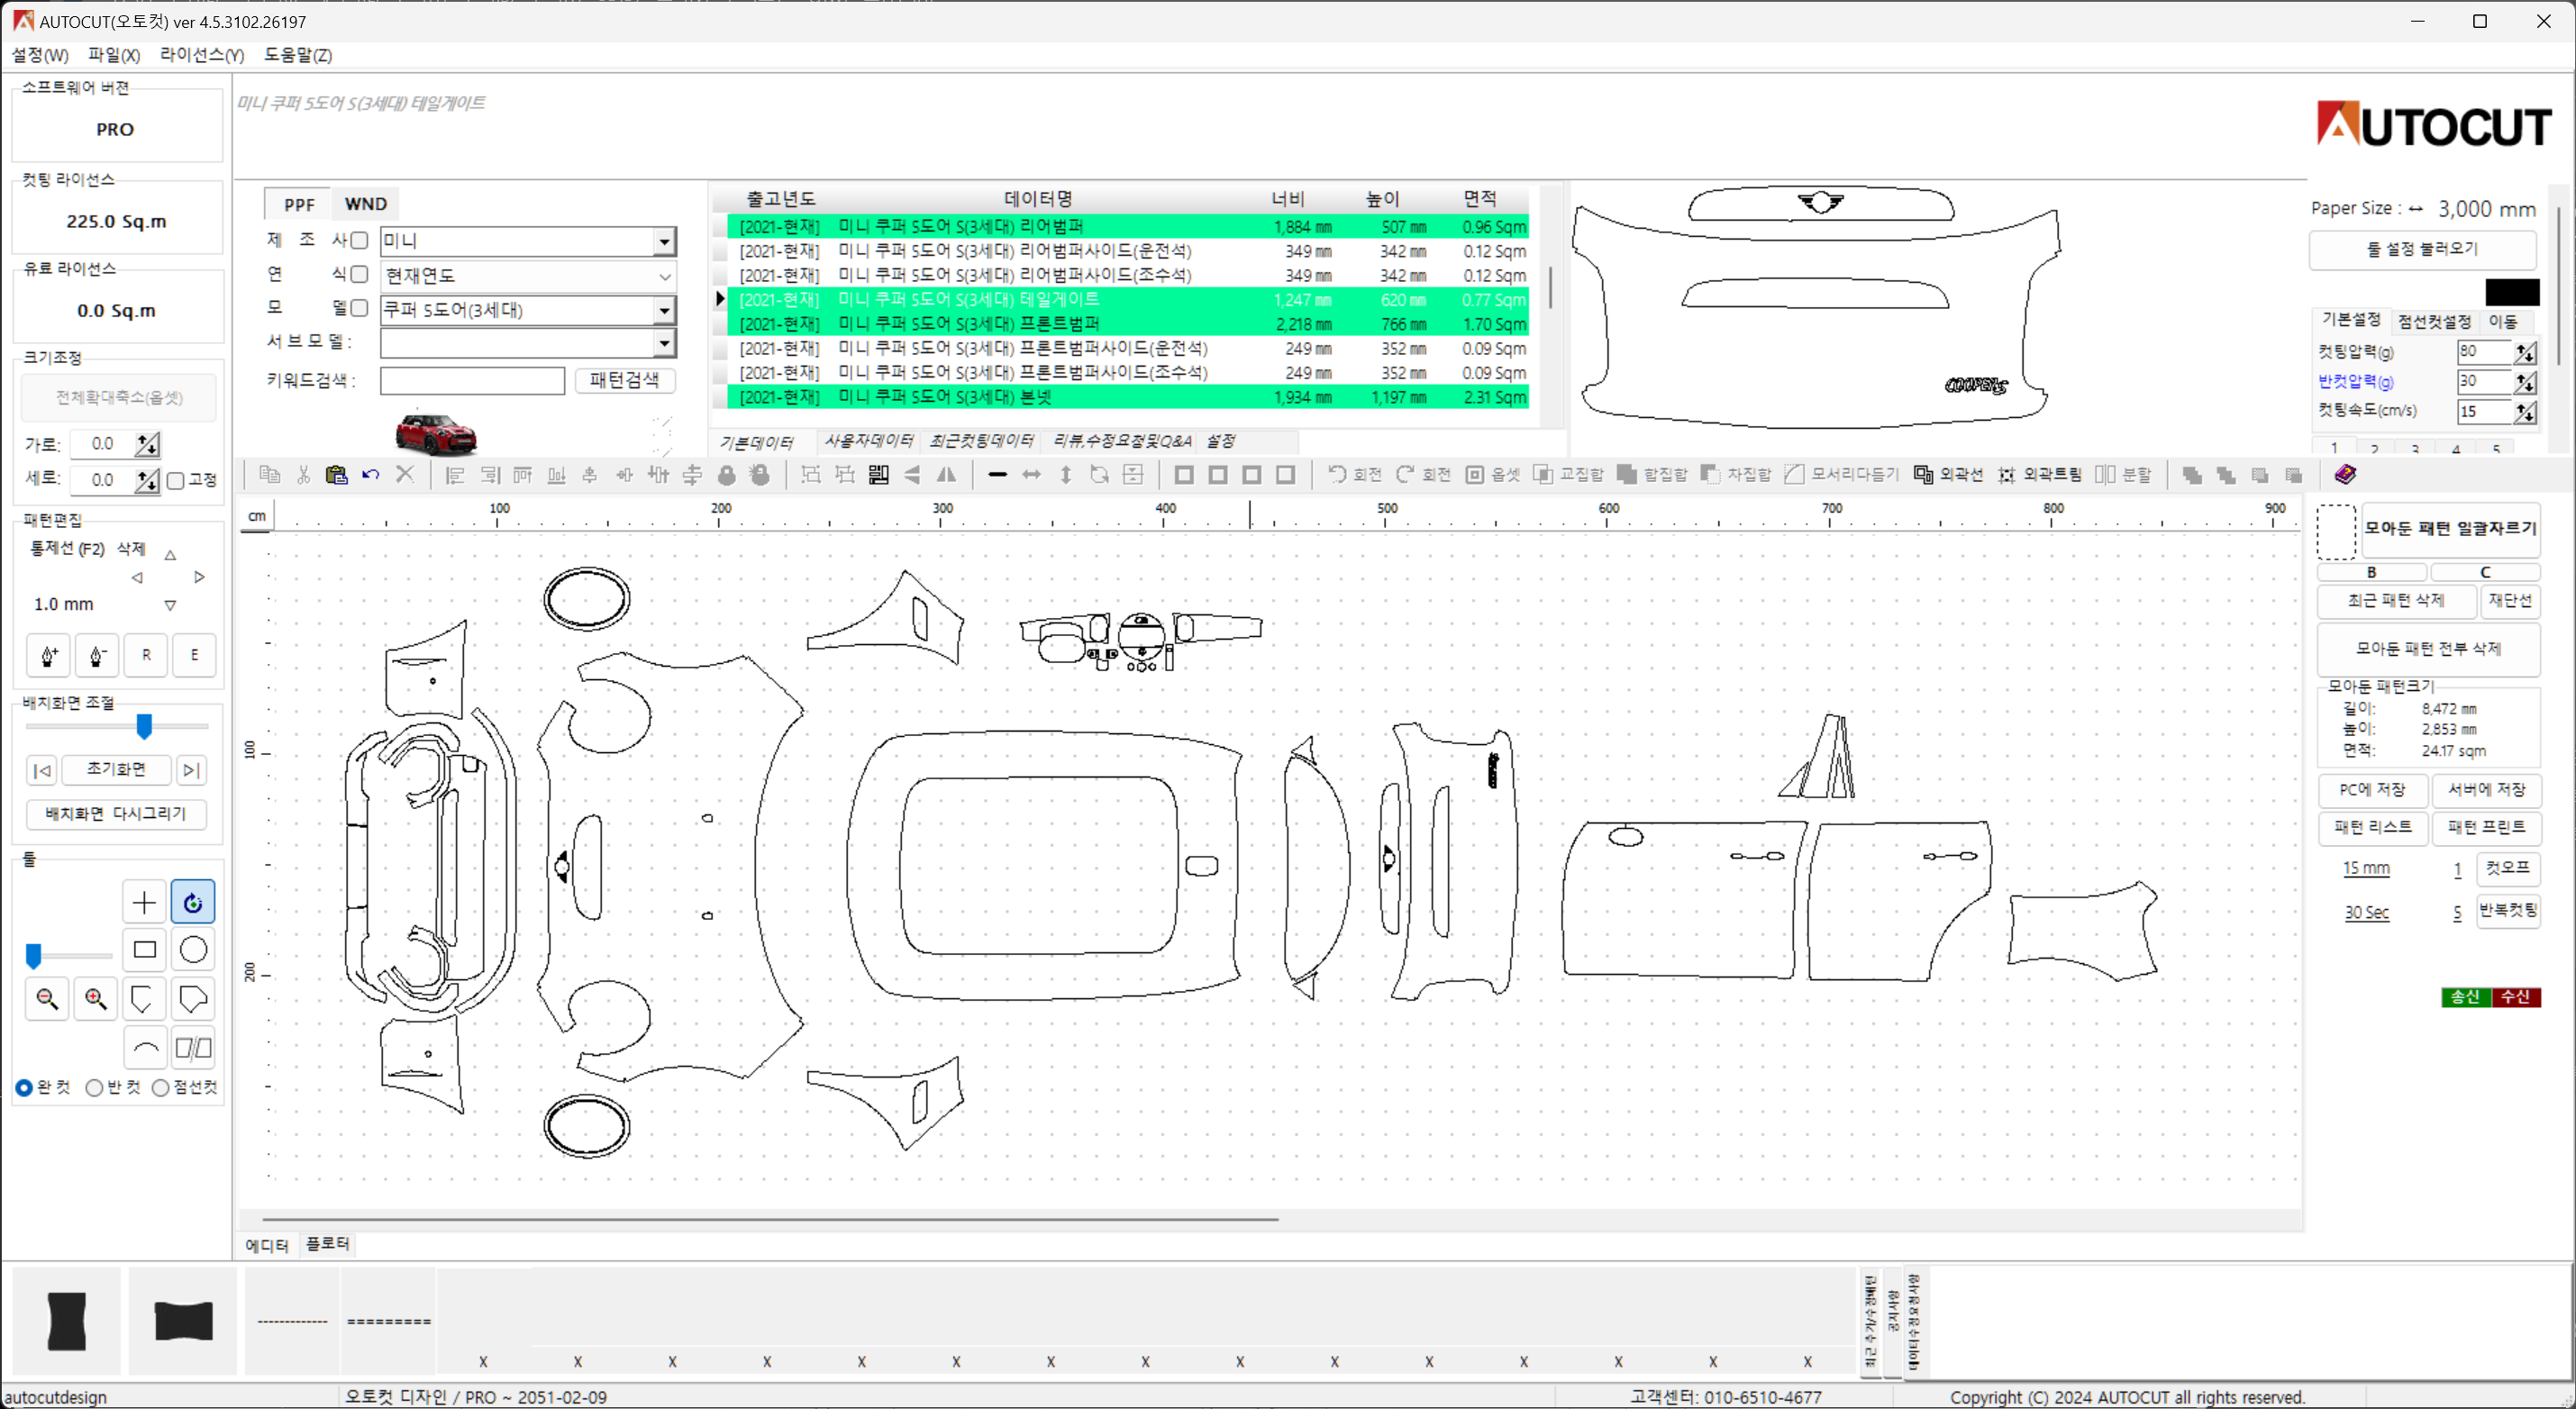Open the 도움말(Z) menu
2576x1409 pixels.
(298, 55)
